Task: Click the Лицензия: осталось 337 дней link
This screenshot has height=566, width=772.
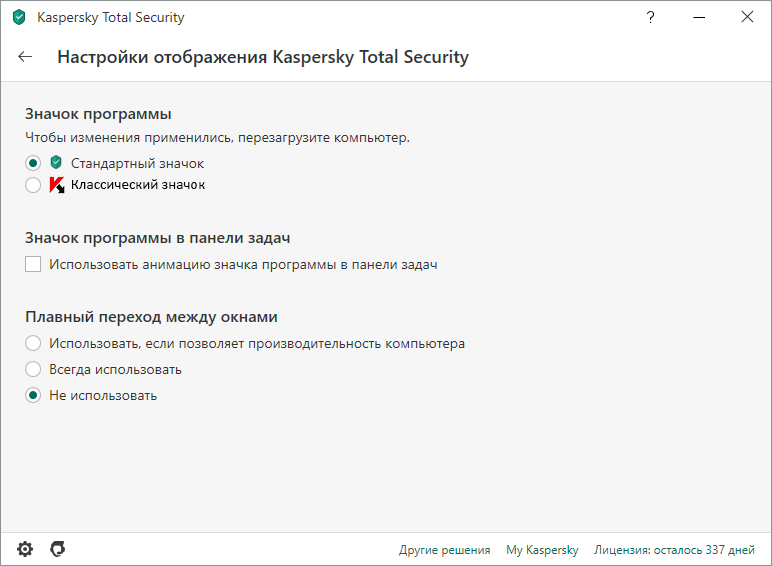Action: pos(674,550)
